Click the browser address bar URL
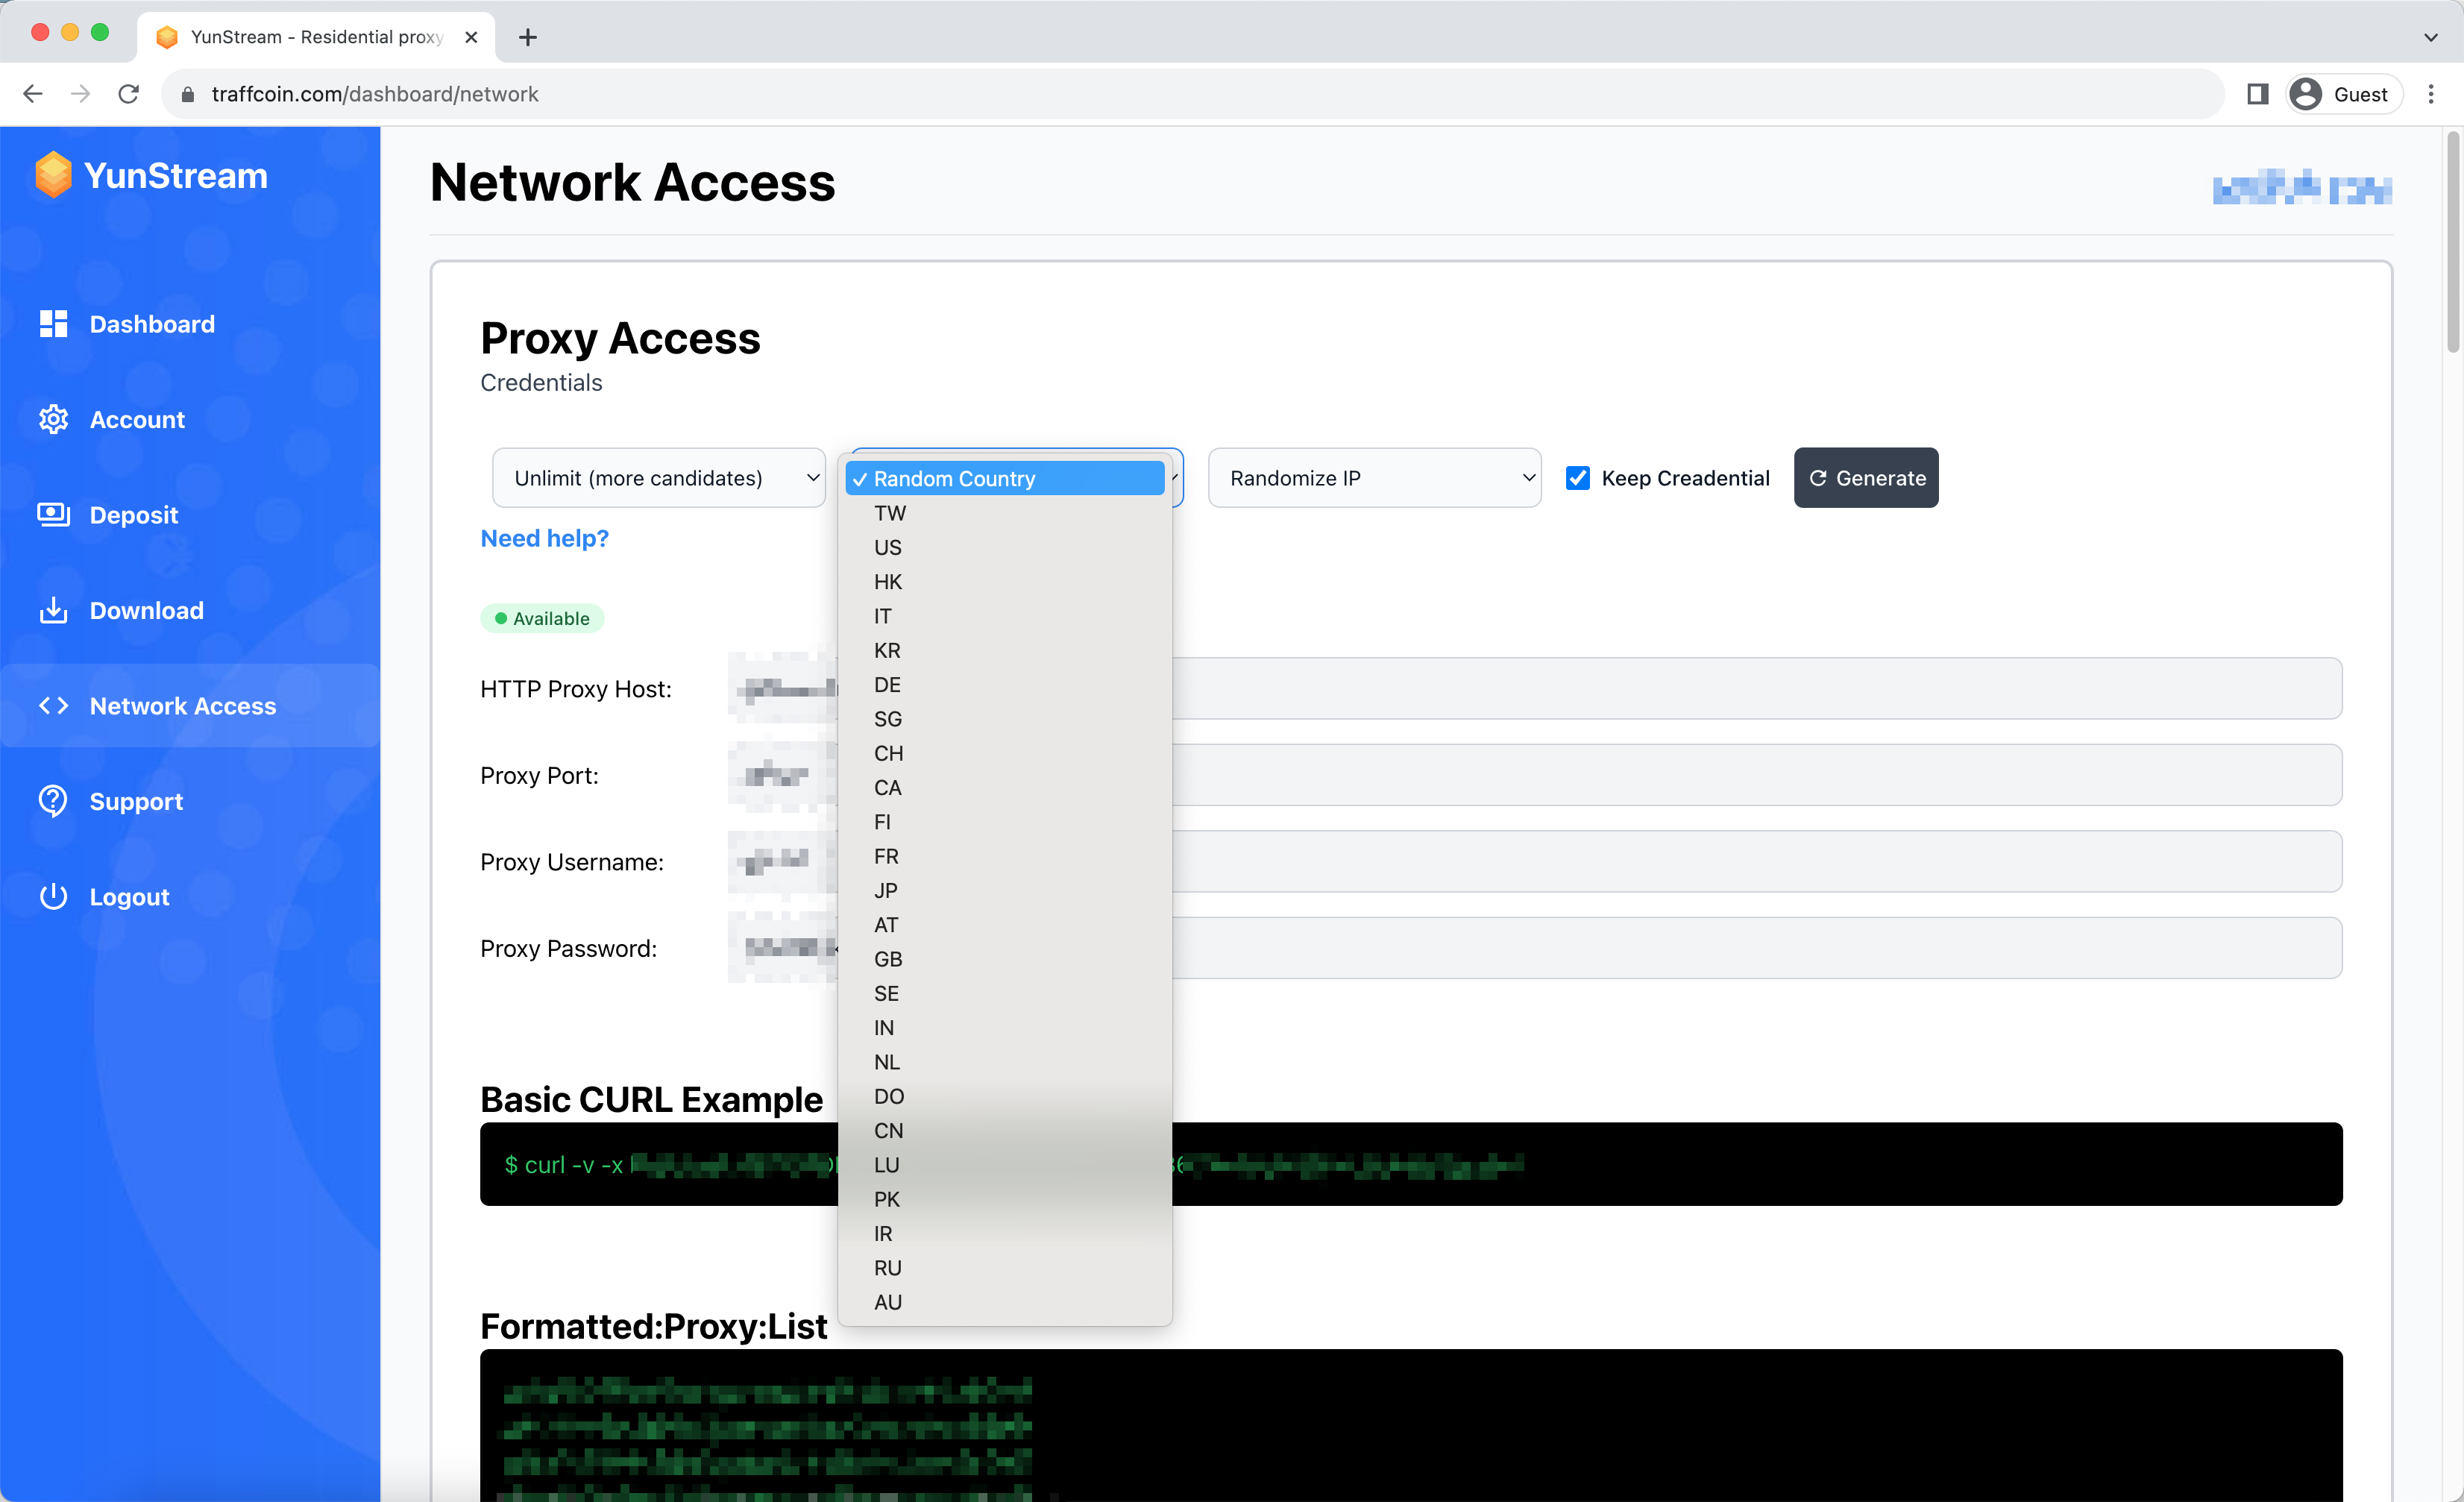 375,94
